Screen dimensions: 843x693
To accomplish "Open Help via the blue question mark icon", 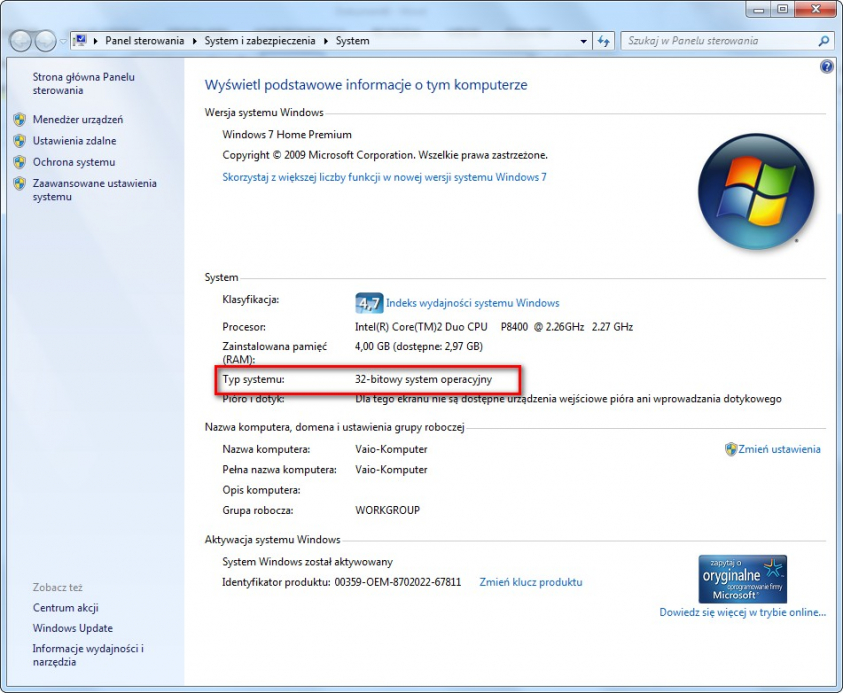I will pyautogui.click(x=826, y=67).
